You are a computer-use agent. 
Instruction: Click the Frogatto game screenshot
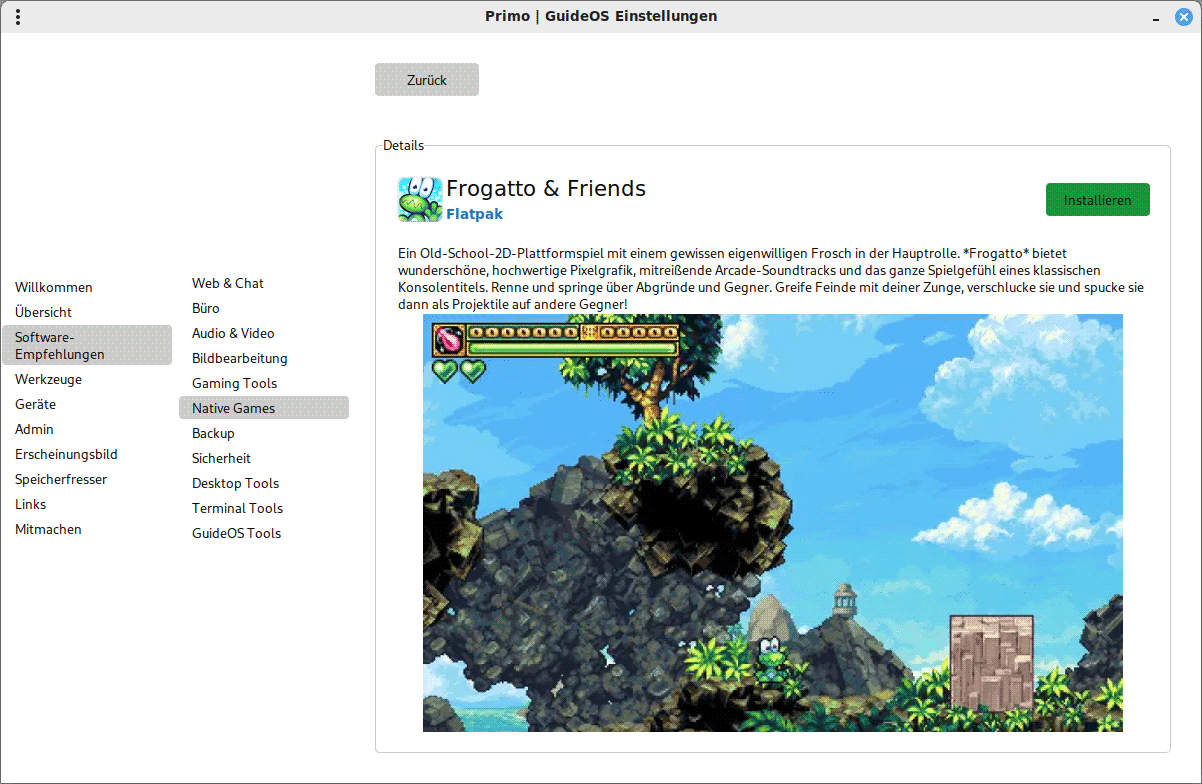[773, 523]
